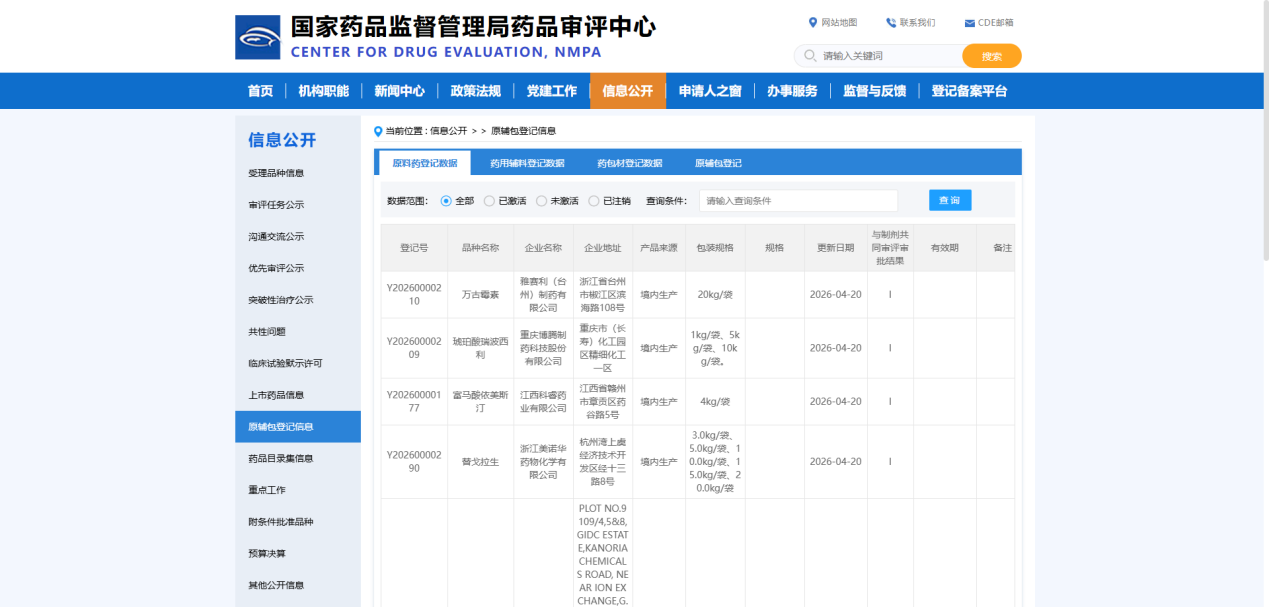Screen dimensions: 1269x607
Task: Open the 党建工作 menu item
Action: tap(552, 91)
